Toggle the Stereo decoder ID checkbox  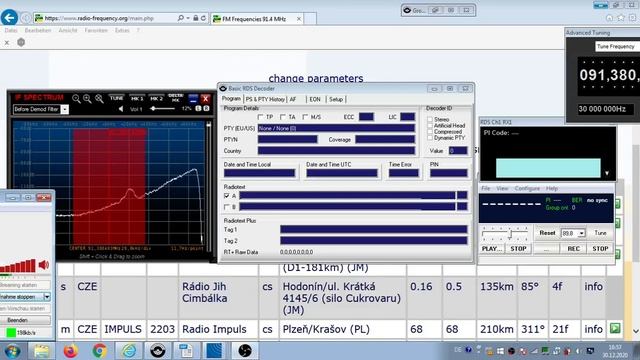[x=430, y=120]
